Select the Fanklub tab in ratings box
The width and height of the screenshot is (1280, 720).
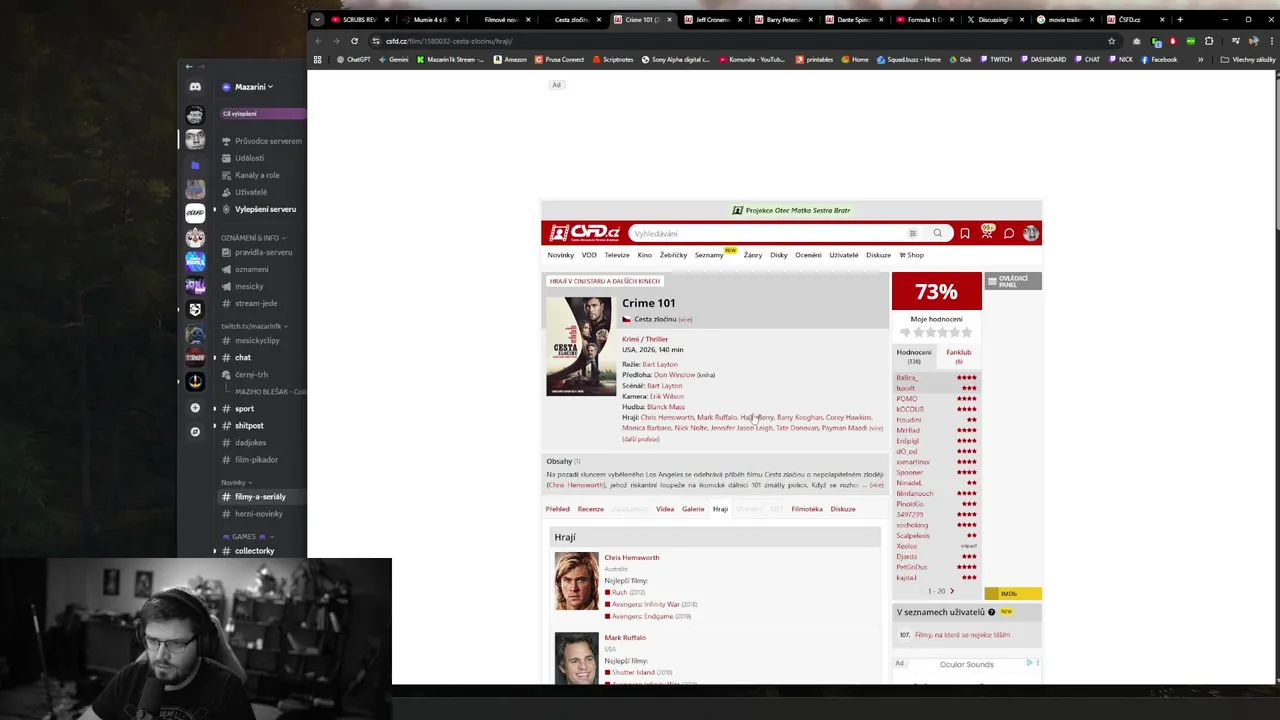tap(959, 355)
